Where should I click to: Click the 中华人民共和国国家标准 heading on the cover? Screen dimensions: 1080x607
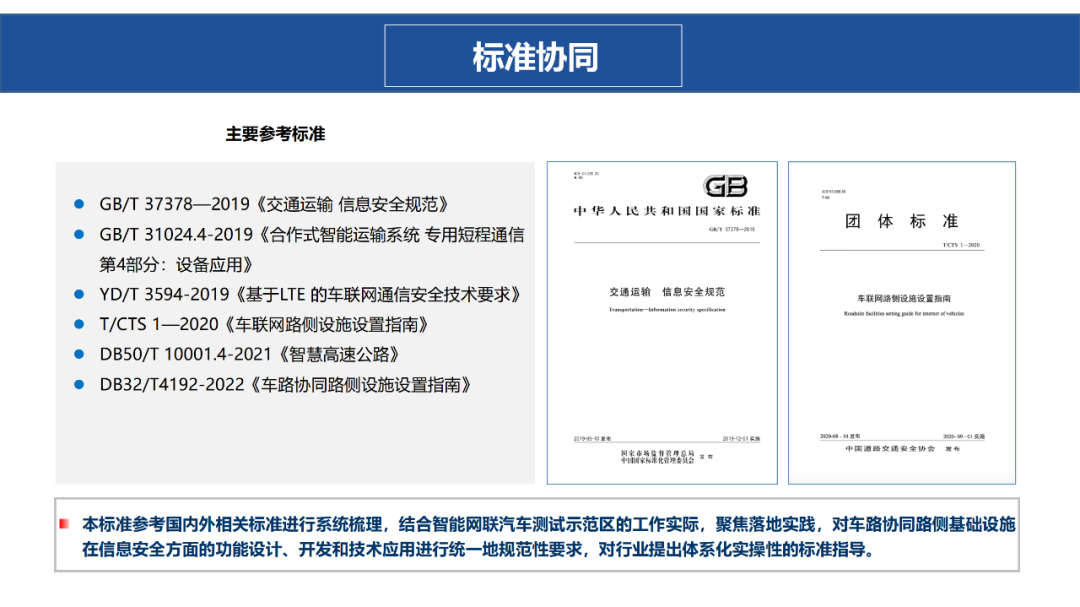[666, 211]
